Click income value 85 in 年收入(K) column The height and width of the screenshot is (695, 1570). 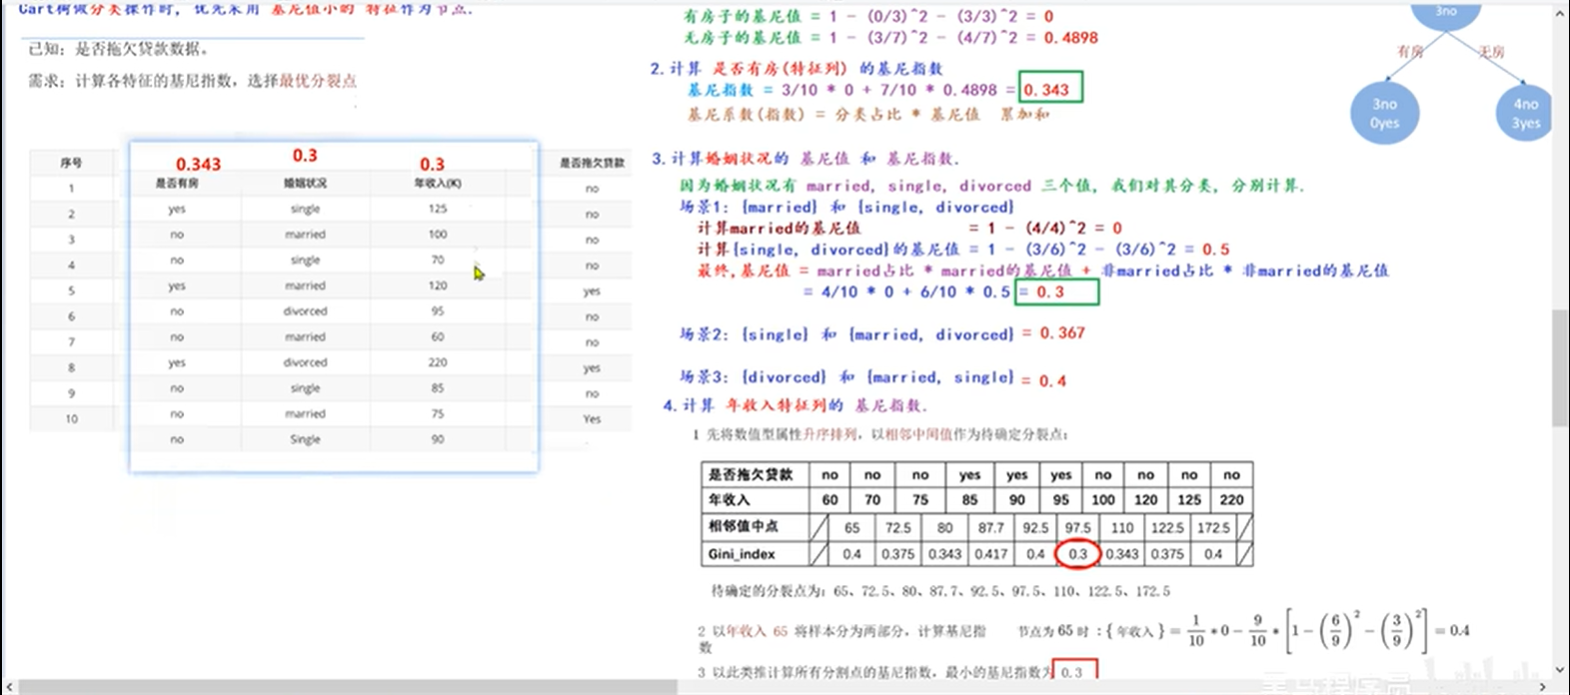coord(437,387)
